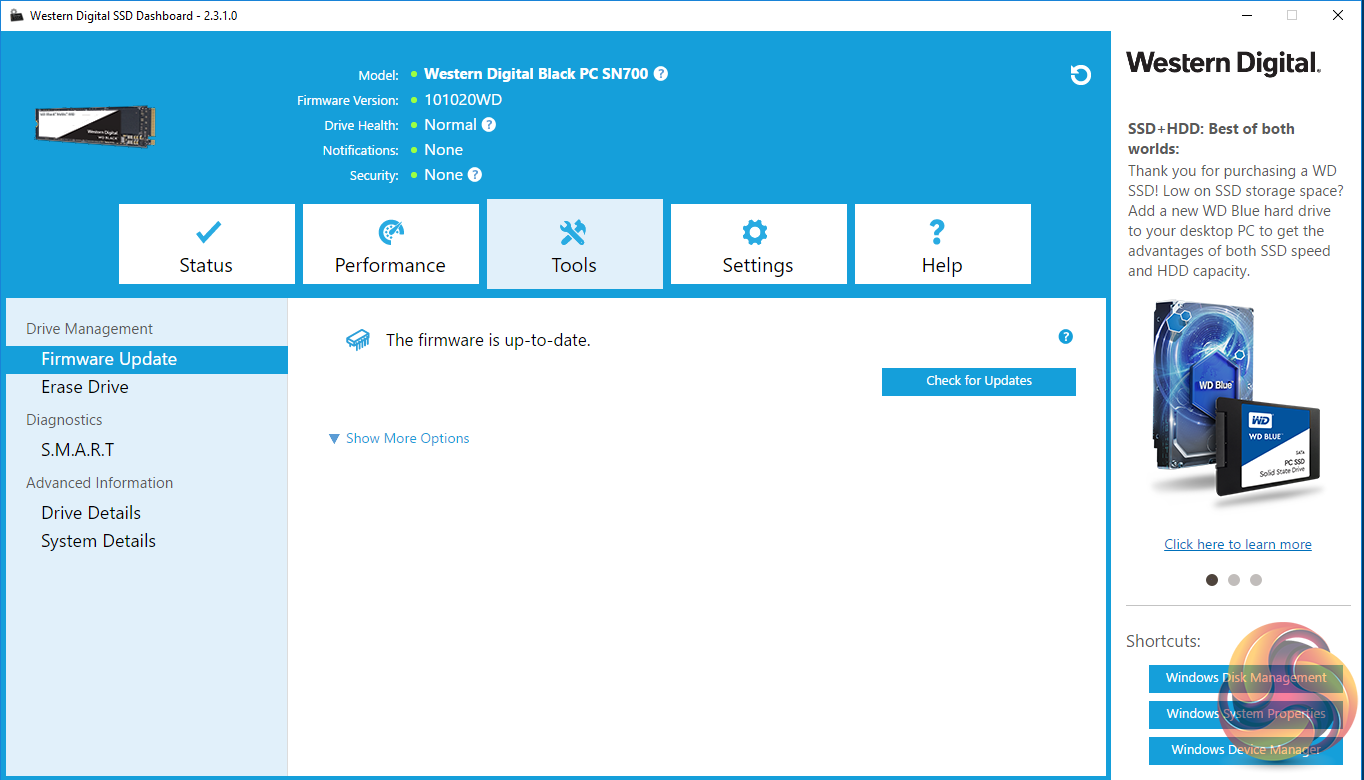Image resolution: width=1364 pixels, height=780 pixels.
Task: Open the Help tab
Action: 942,245
